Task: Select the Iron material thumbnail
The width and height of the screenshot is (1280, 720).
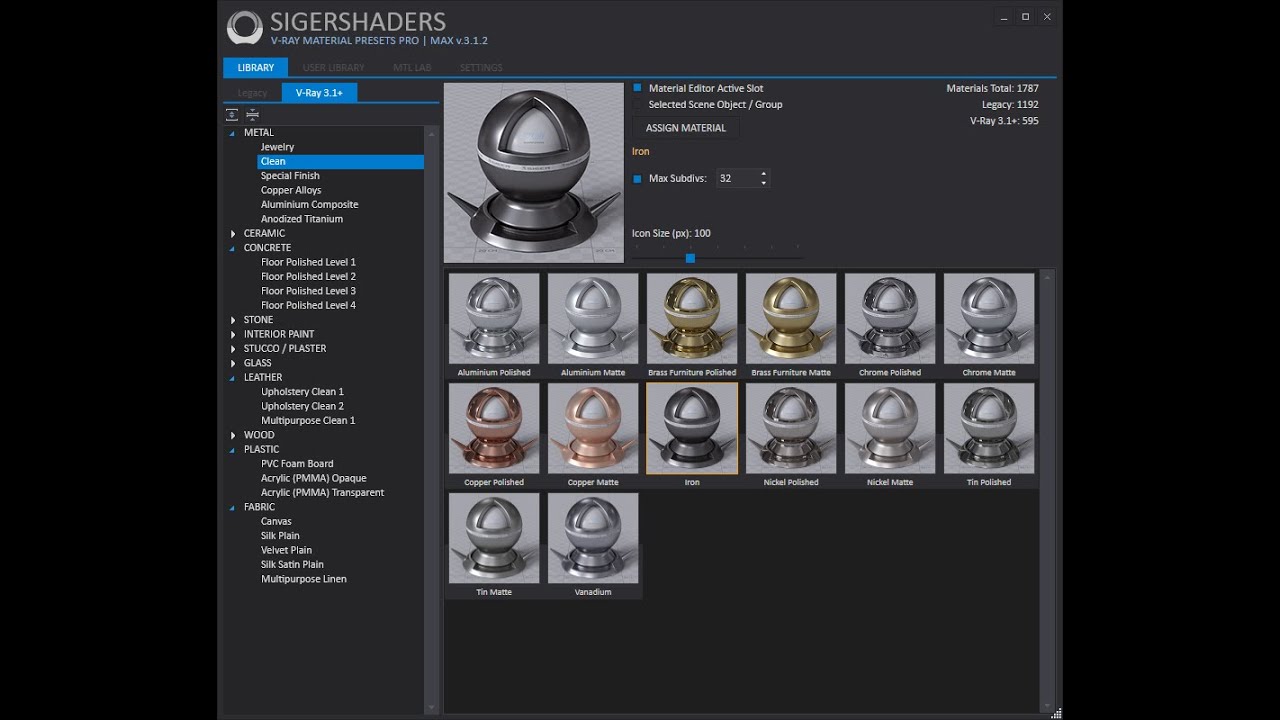Action: pos(692,428)
